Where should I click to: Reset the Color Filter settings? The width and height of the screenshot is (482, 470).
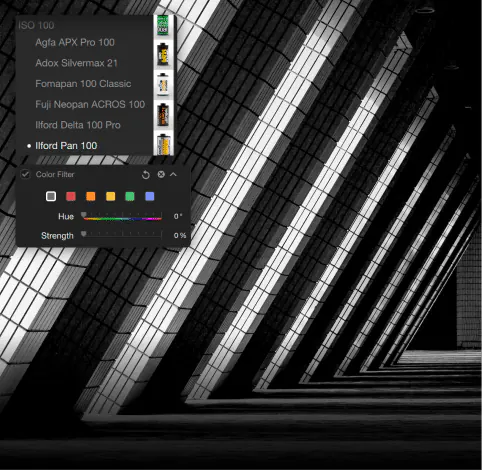pyautogui.click(x=146, y=175)
